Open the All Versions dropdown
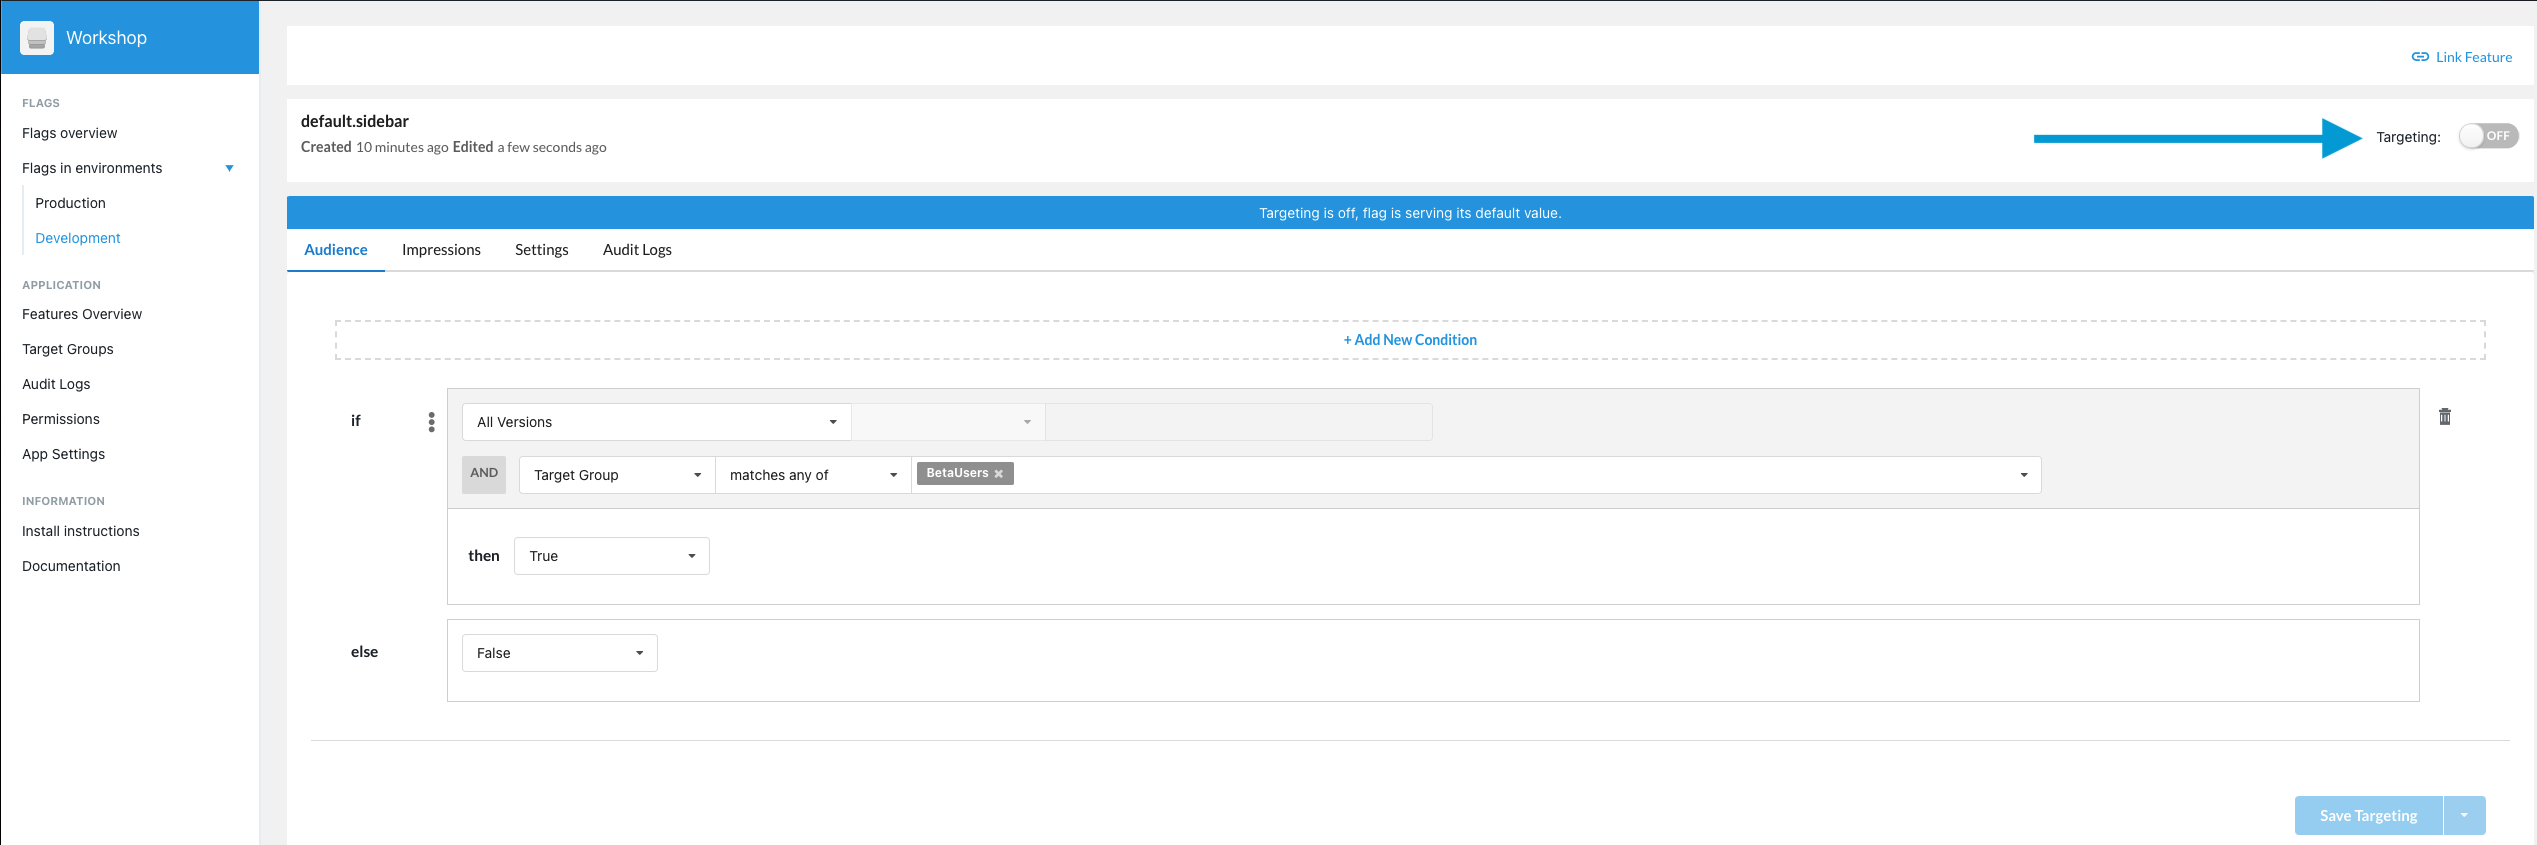This screenshot has height=845, width=2537. coord(656,422)
